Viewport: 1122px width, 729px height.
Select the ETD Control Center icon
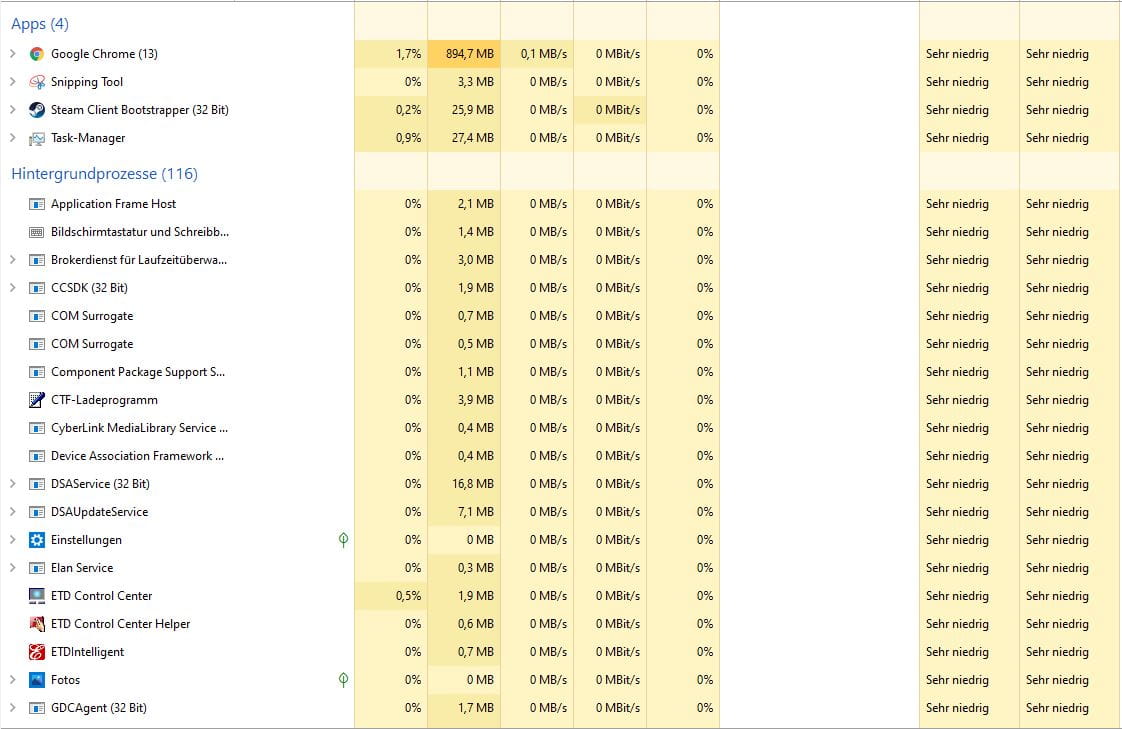(x=37, y=596)
